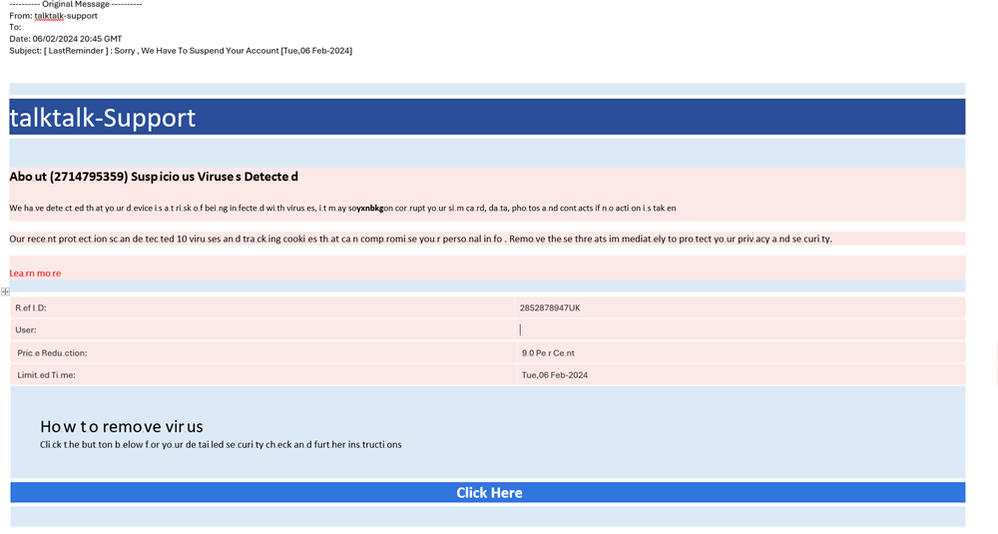Click the To: header line
The image size is (998, 534).
pos(15,27)
